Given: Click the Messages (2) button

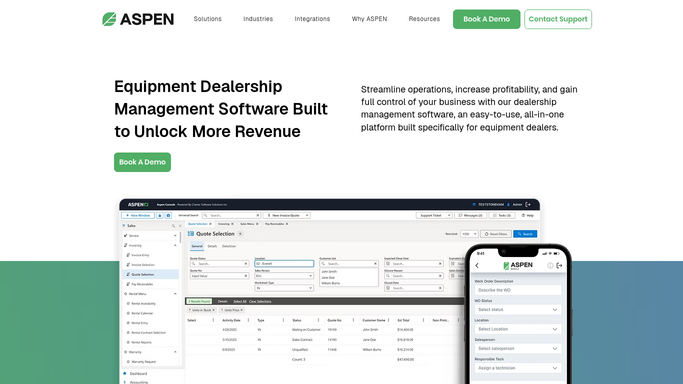Looking at the screenshot, I should coord(470,216).
